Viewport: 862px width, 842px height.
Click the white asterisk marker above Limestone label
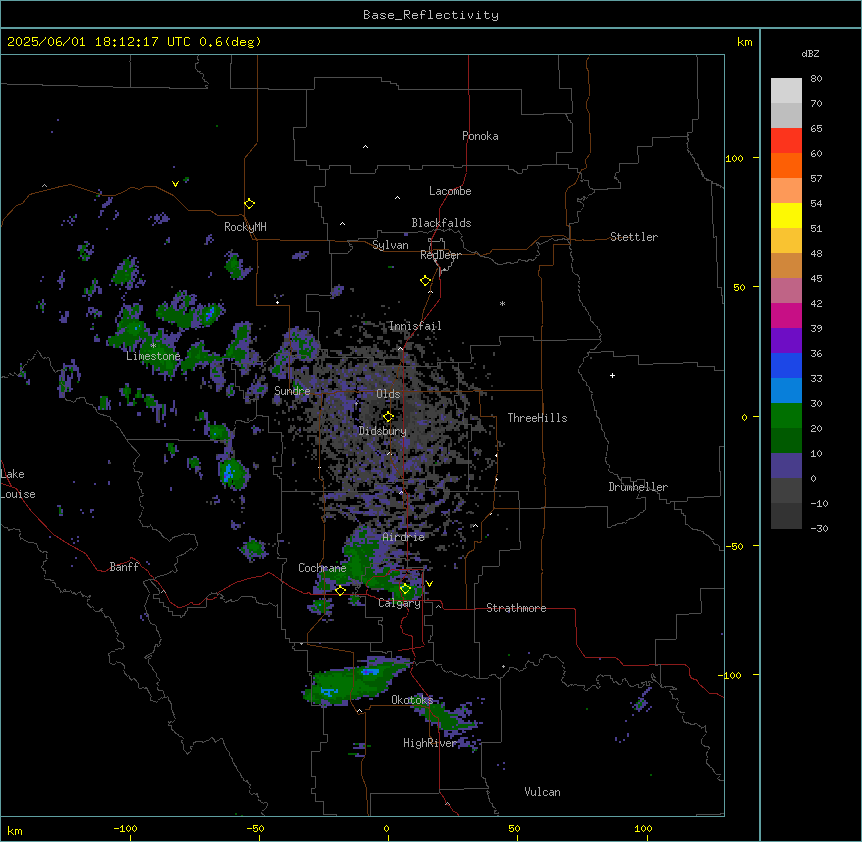[x=153, y=346]
